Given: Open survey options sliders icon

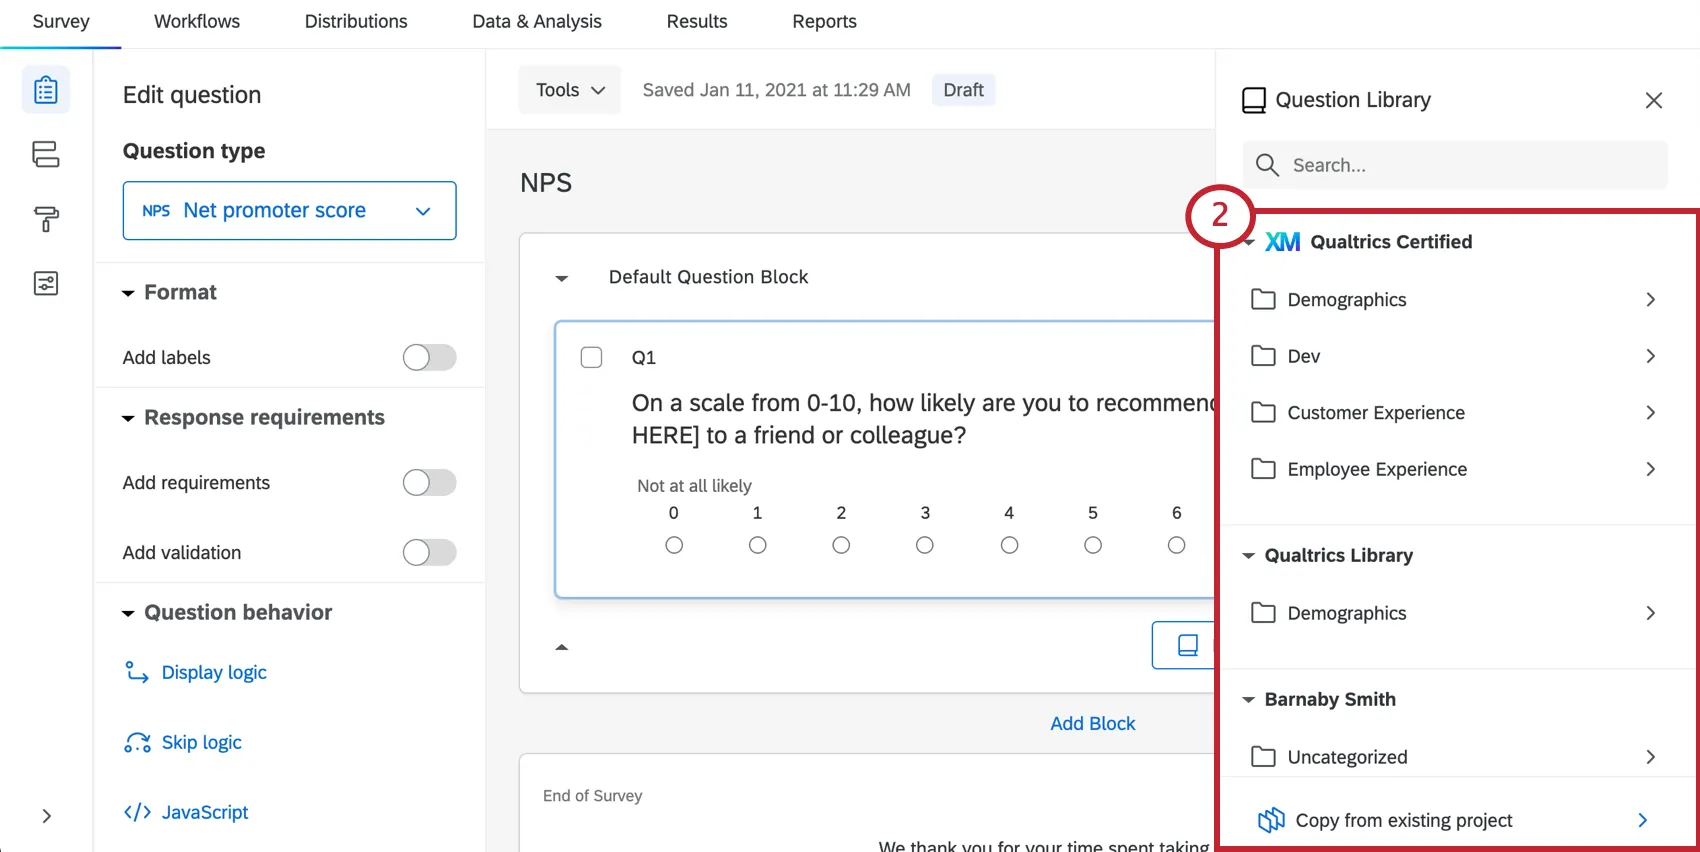Looking at the screenshot, I should click(x=46, y=284).
